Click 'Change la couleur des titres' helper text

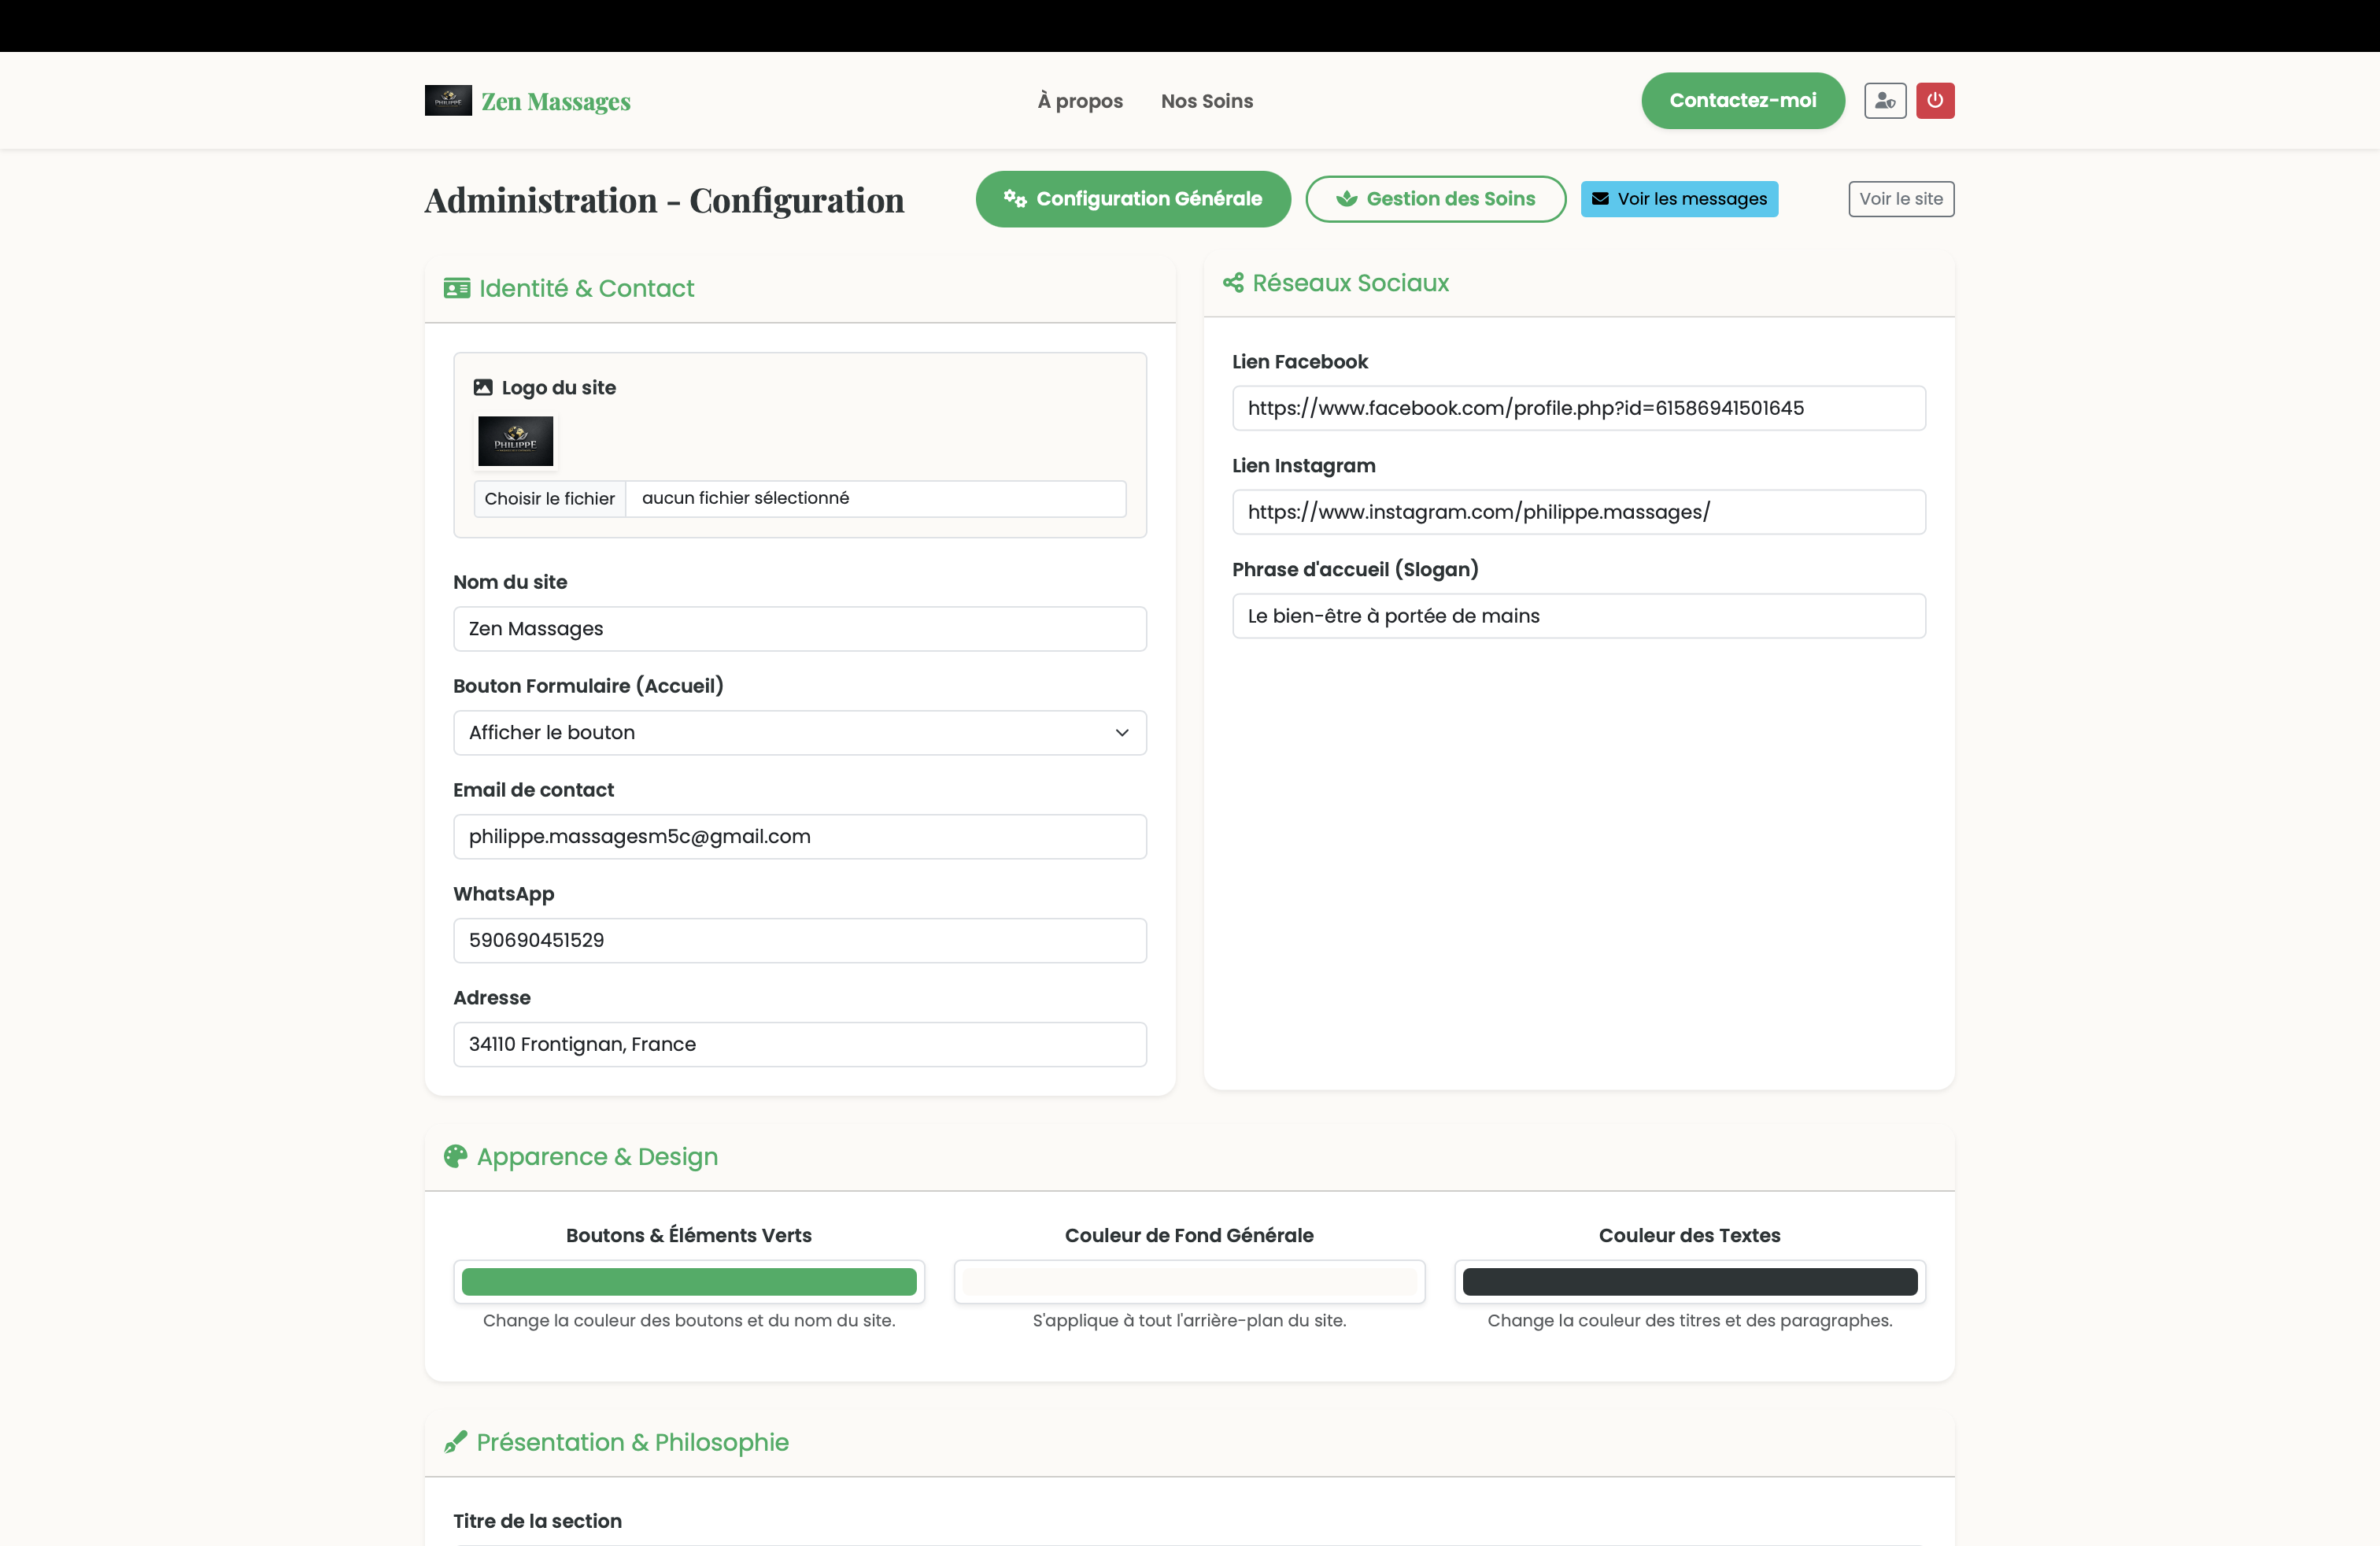pyautogui.click(x=1690, y=1321)
